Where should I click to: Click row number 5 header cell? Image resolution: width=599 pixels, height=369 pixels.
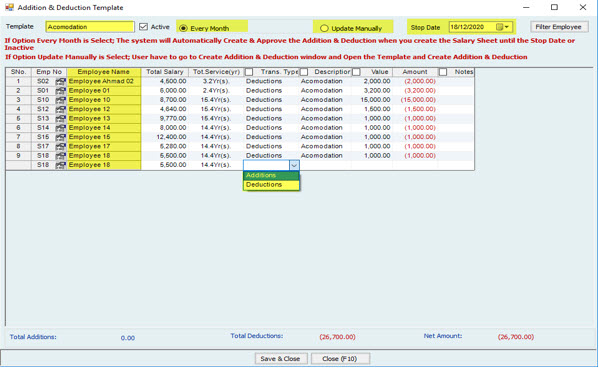point(18,118)
